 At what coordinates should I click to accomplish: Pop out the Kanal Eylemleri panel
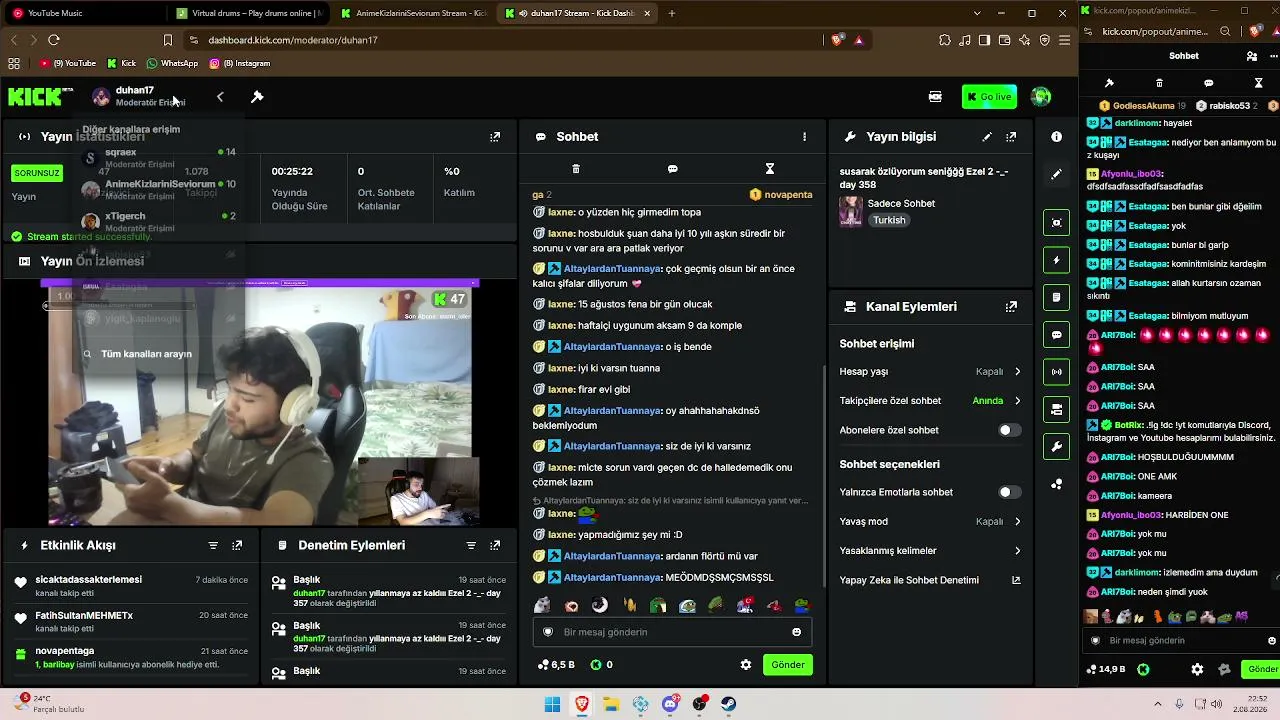1011,307
